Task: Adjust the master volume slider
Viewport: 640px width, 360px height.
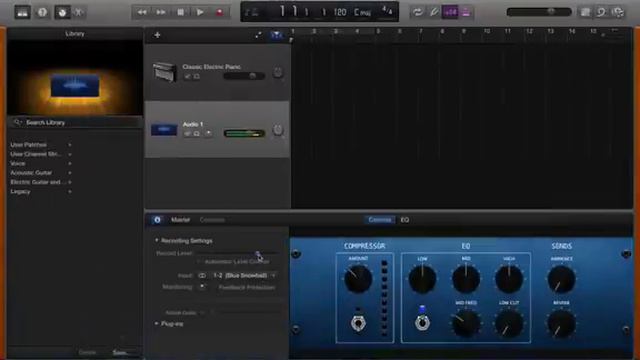Action: [539, 12]
